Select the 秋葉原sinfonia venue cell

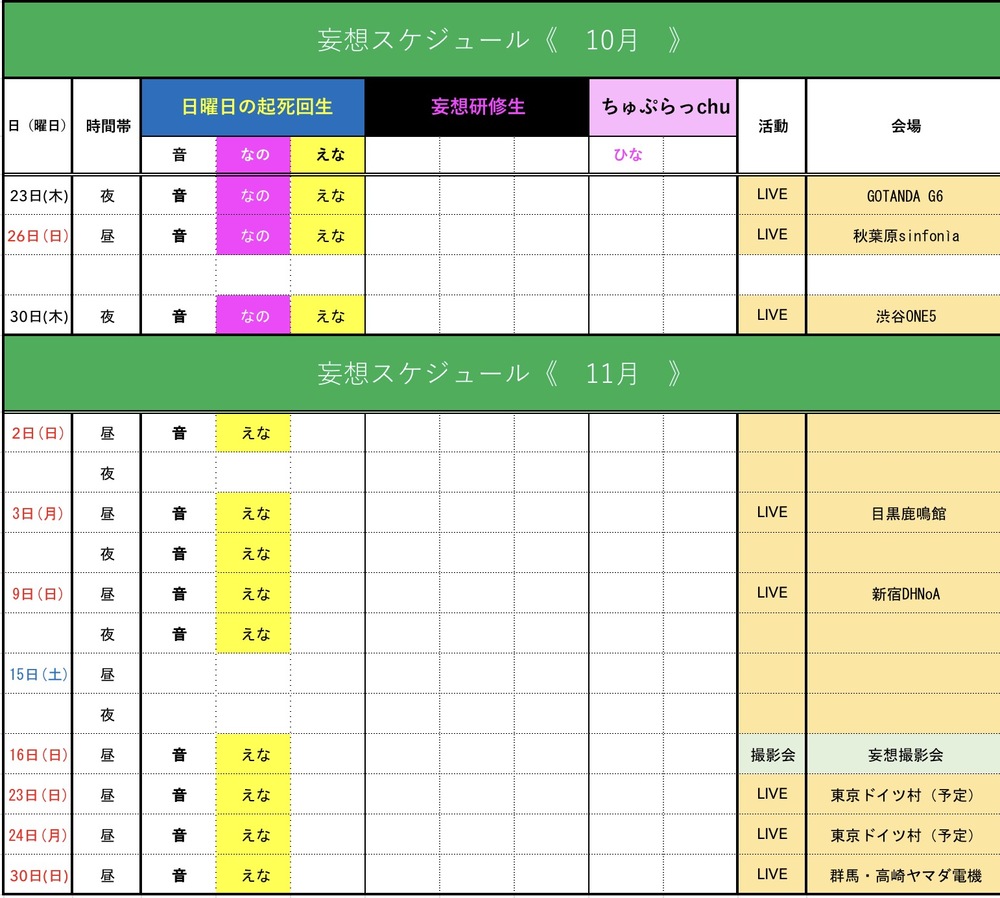click(x=905, y=236)
